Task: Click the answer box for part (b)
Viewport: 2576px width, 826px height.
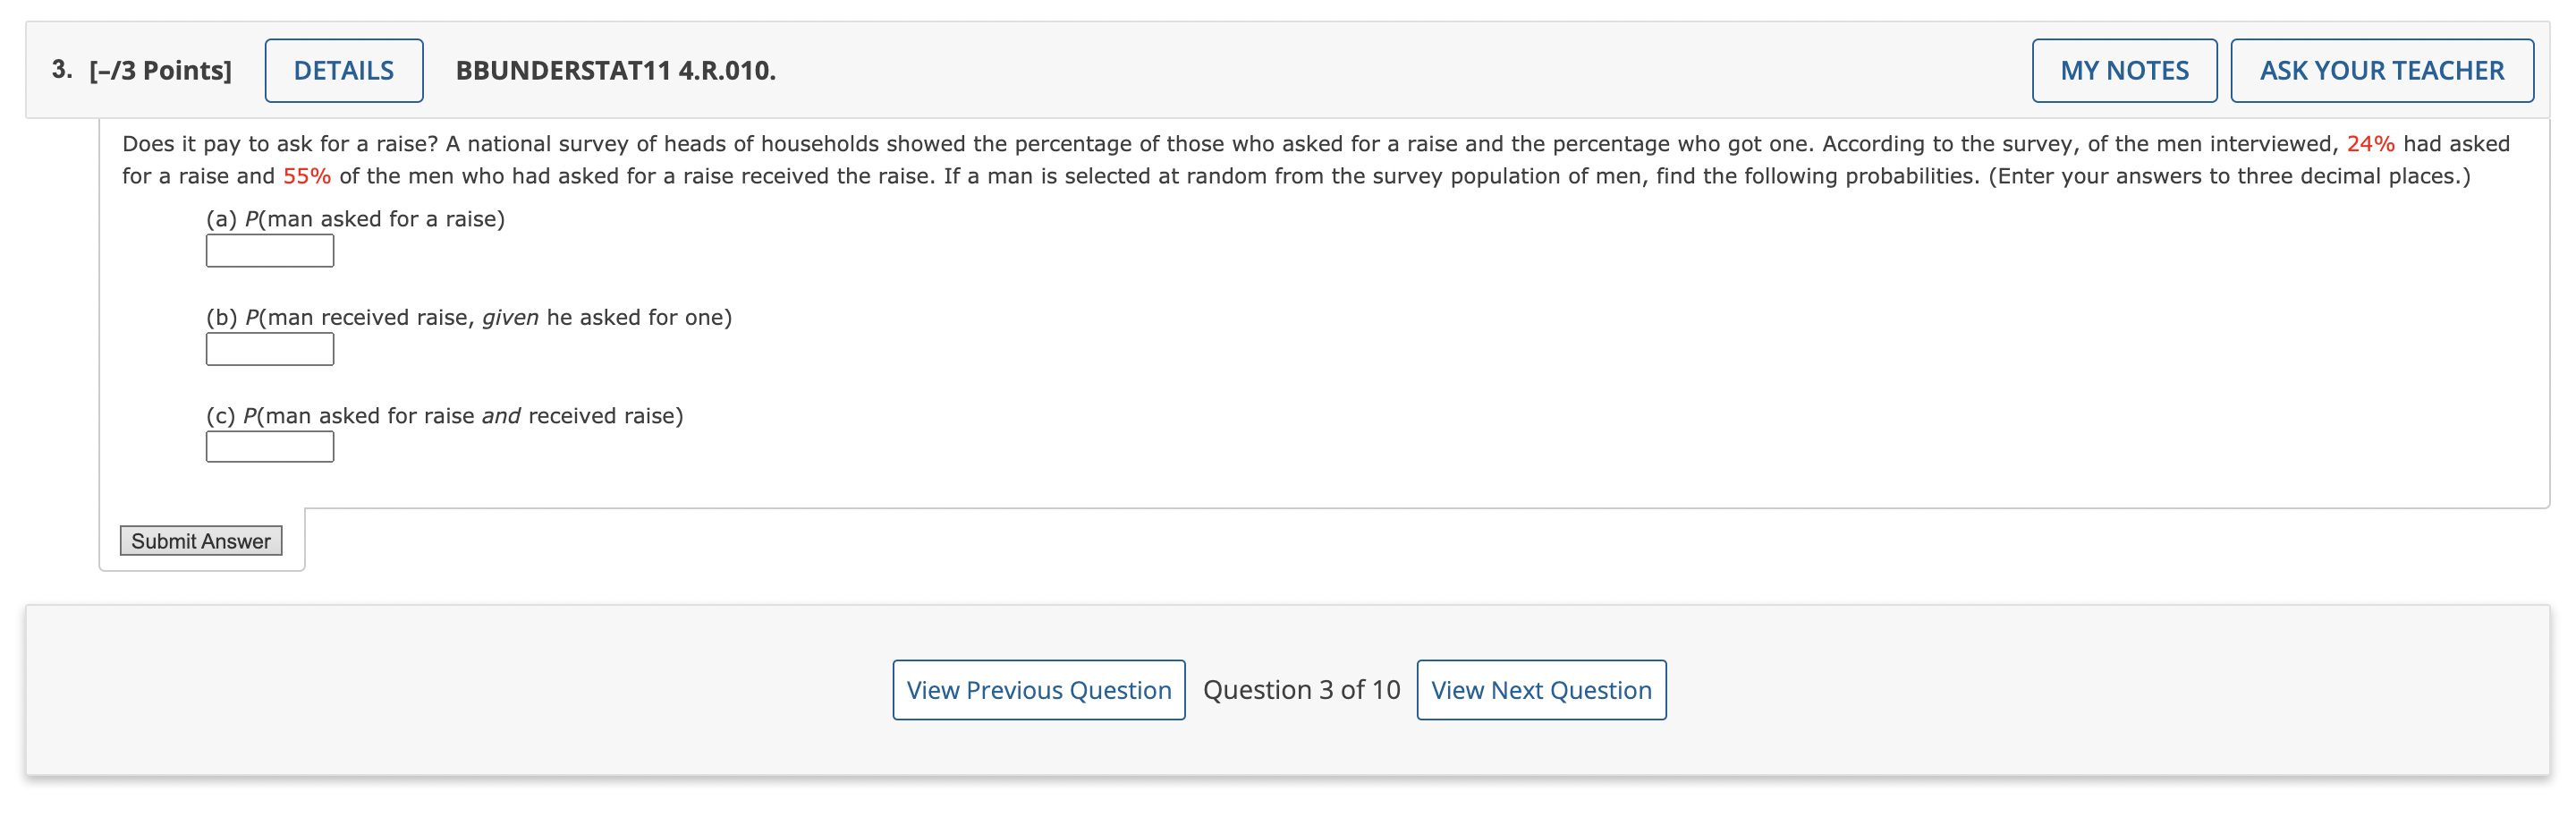Action: [x=269, y=348]
